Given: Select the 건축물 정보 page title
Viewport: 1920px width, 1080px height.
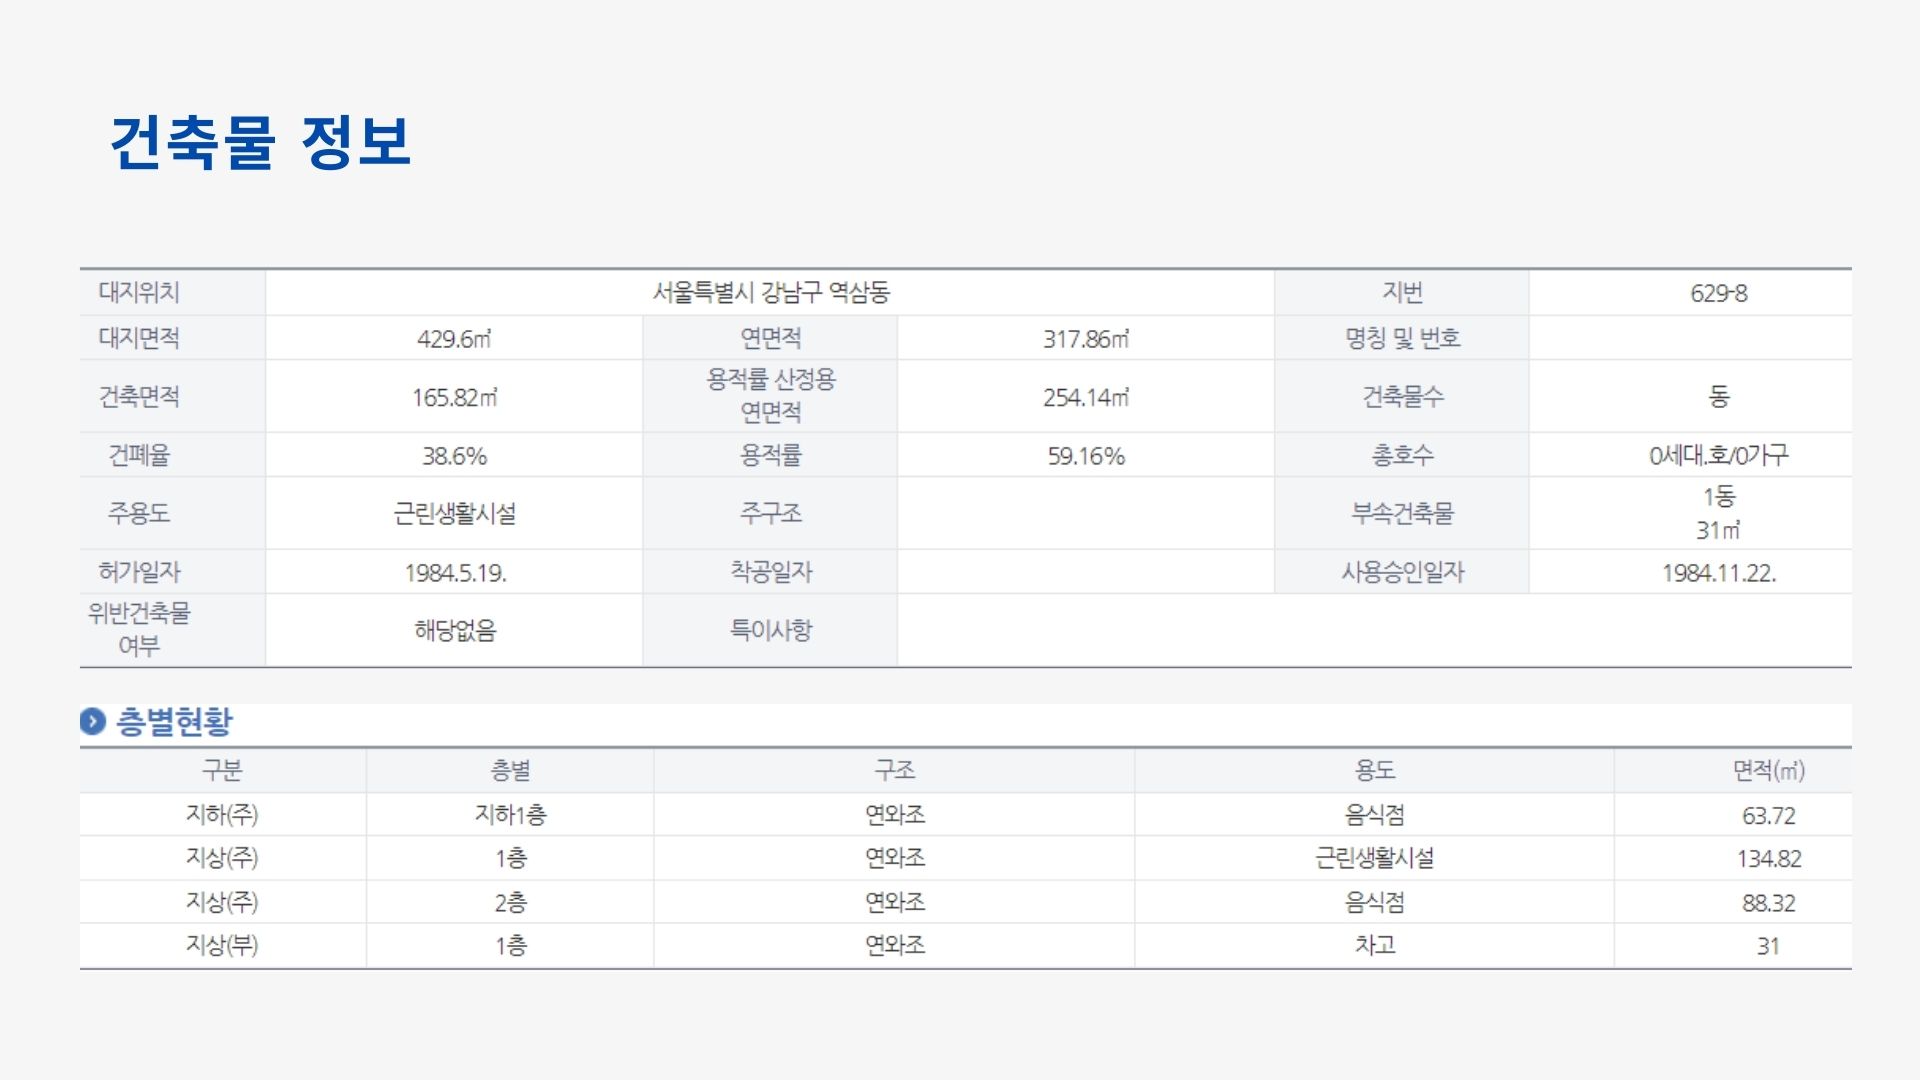Looking at the screenshot, I should pyautogui.click(x=261, y=142).
